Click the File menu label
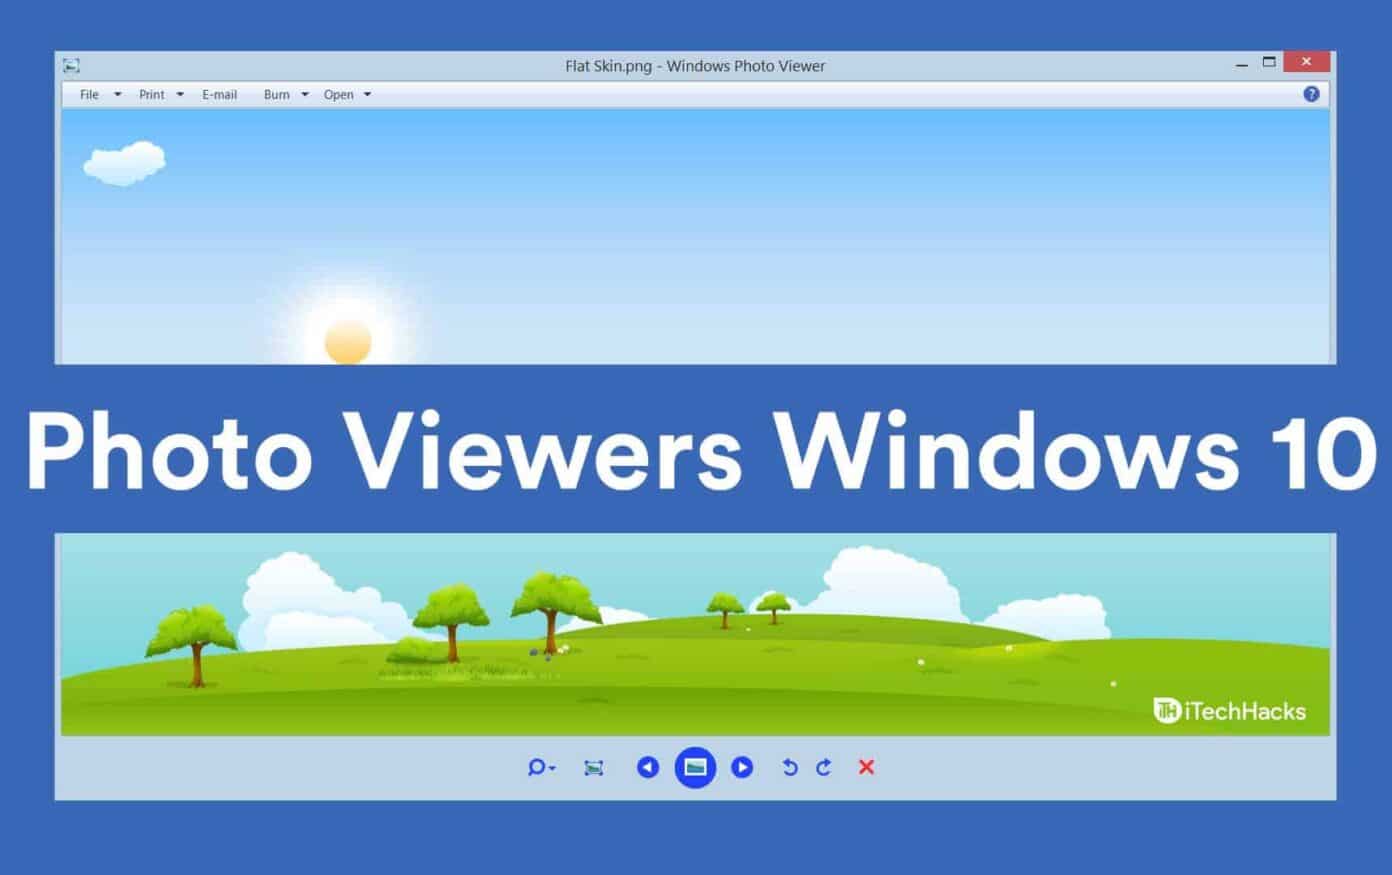This screenshot has width=1392, height=875. point(88,94)
